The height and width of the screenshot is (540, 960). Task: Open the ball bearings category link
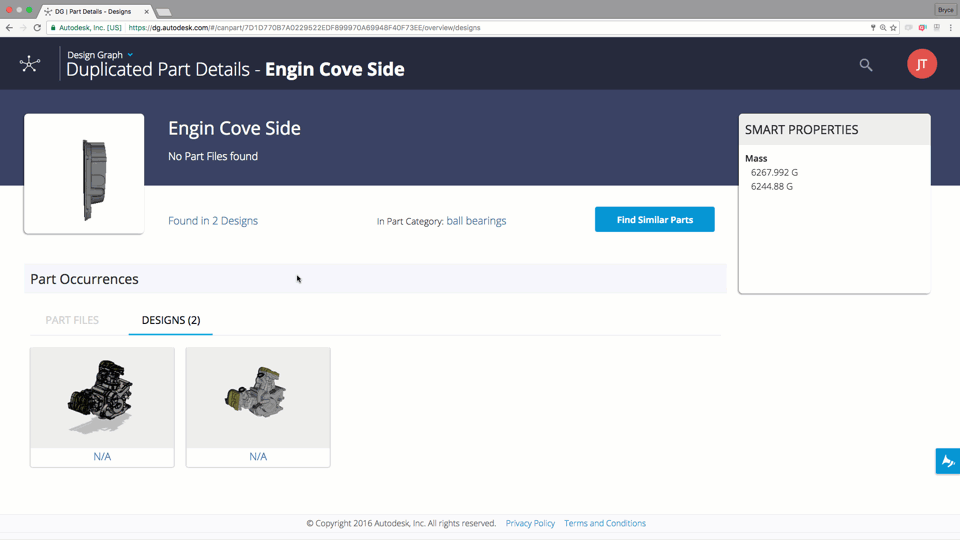(x=476, y=220)
